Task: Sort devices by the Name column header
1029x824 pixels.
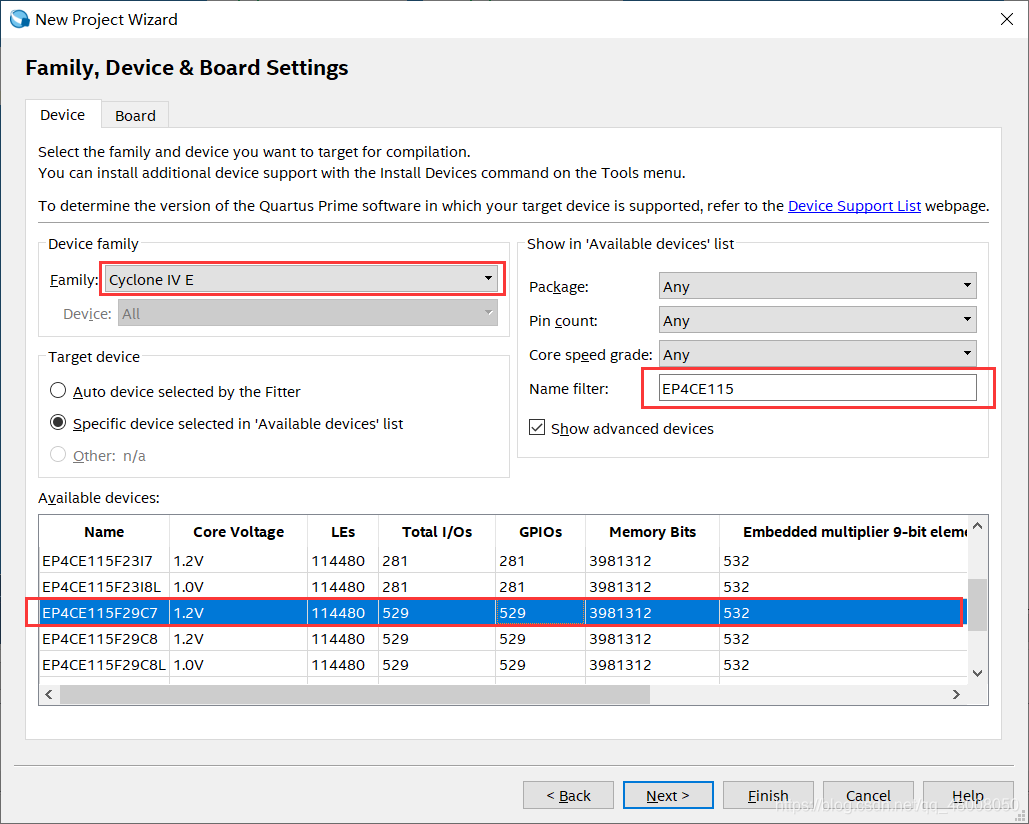Action: coord(104,532)
